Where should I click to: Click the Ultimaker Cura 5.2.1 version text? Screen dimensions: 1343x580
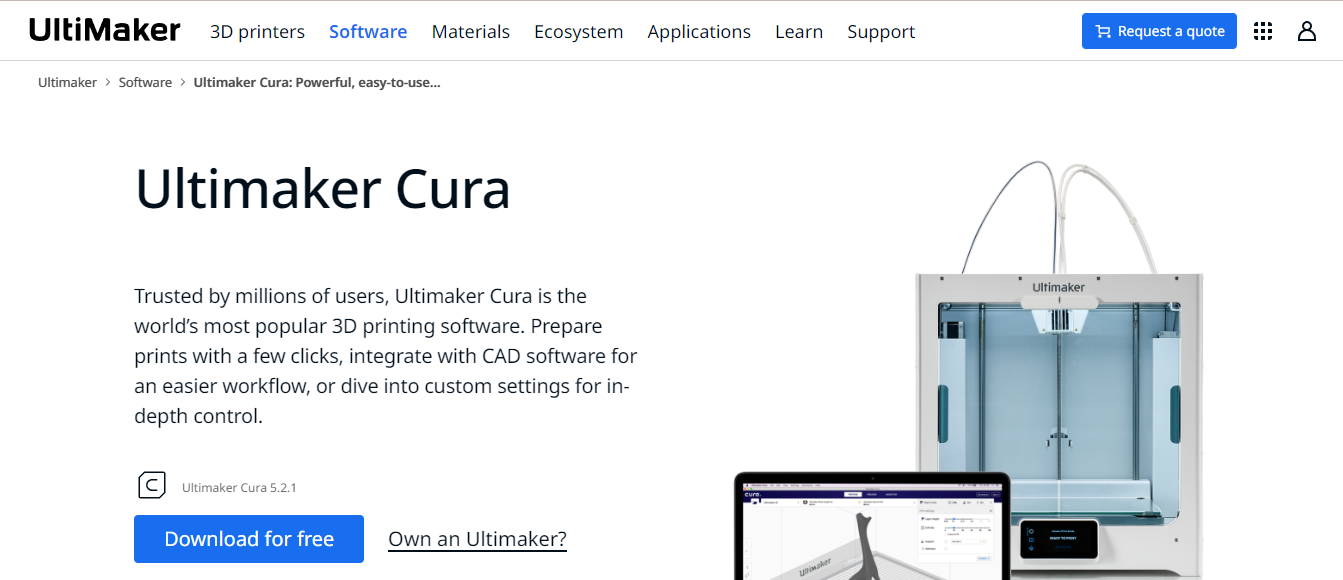pyautogui.click(x=239, y=488)
